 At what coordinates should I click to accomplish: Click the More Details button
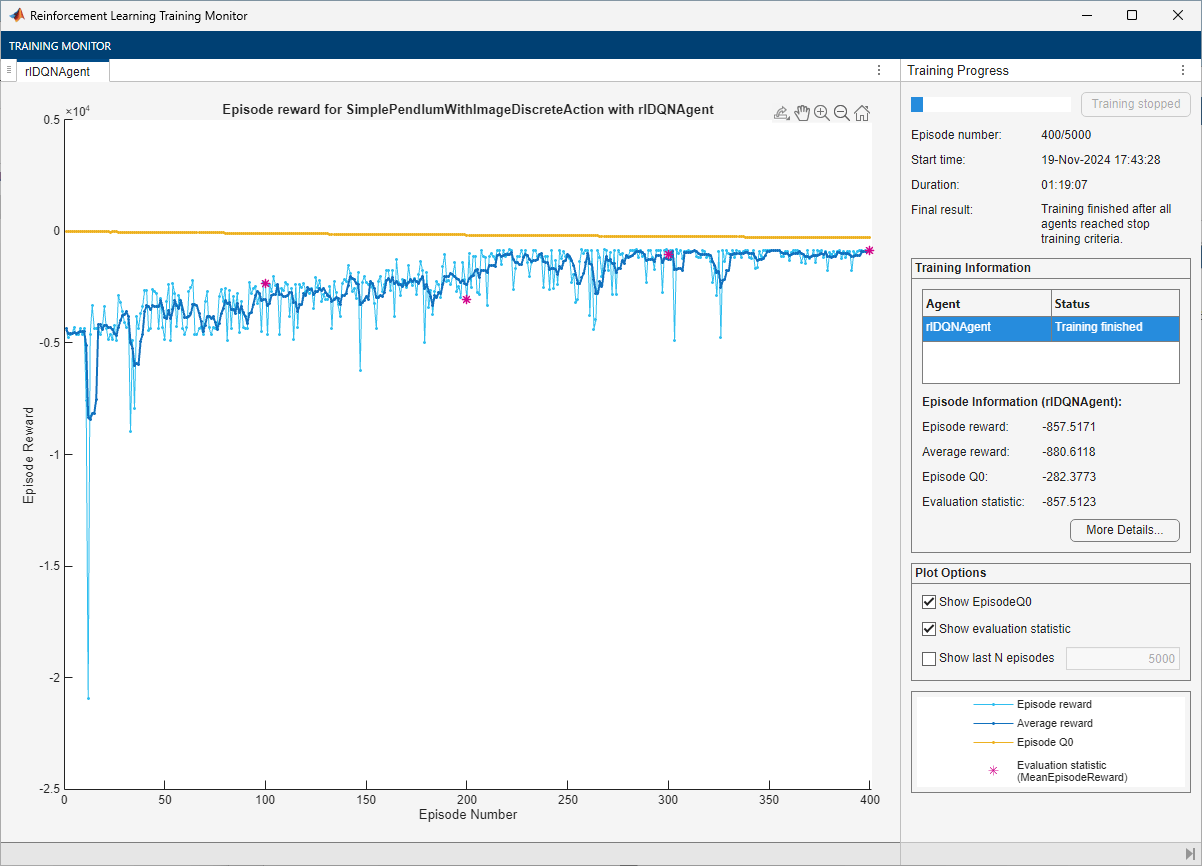[x=1124, y=530]
